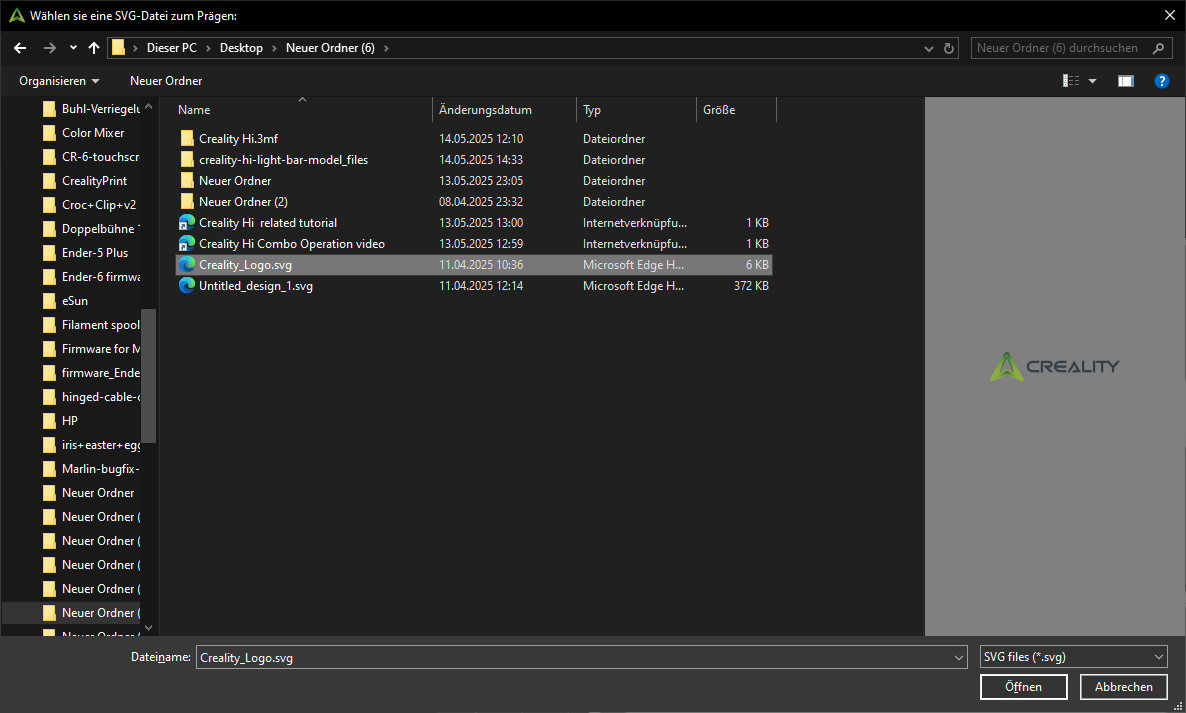Viewport: 1186px width, 713px height.
Task: Select 'Marlin-bugfix-' sidebar folder
Action: click(92, 469)
